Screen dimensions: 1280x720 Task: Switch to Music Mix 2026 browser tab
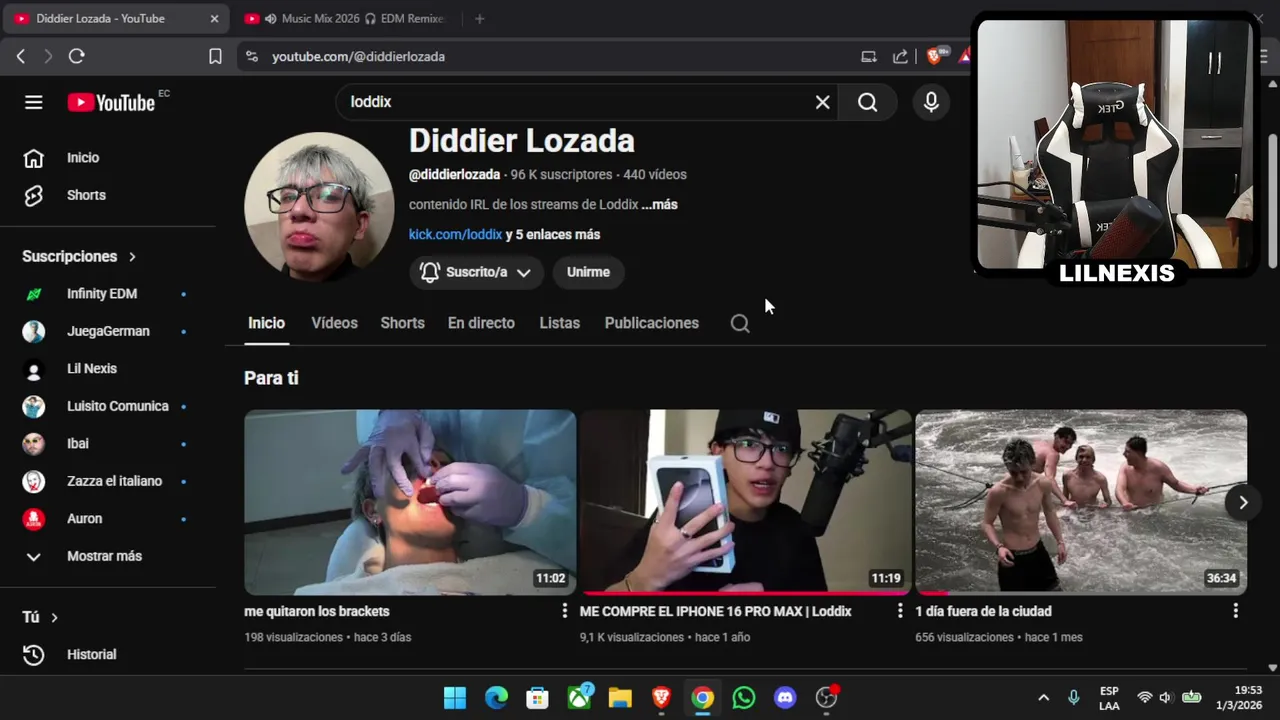click(348, 19)
